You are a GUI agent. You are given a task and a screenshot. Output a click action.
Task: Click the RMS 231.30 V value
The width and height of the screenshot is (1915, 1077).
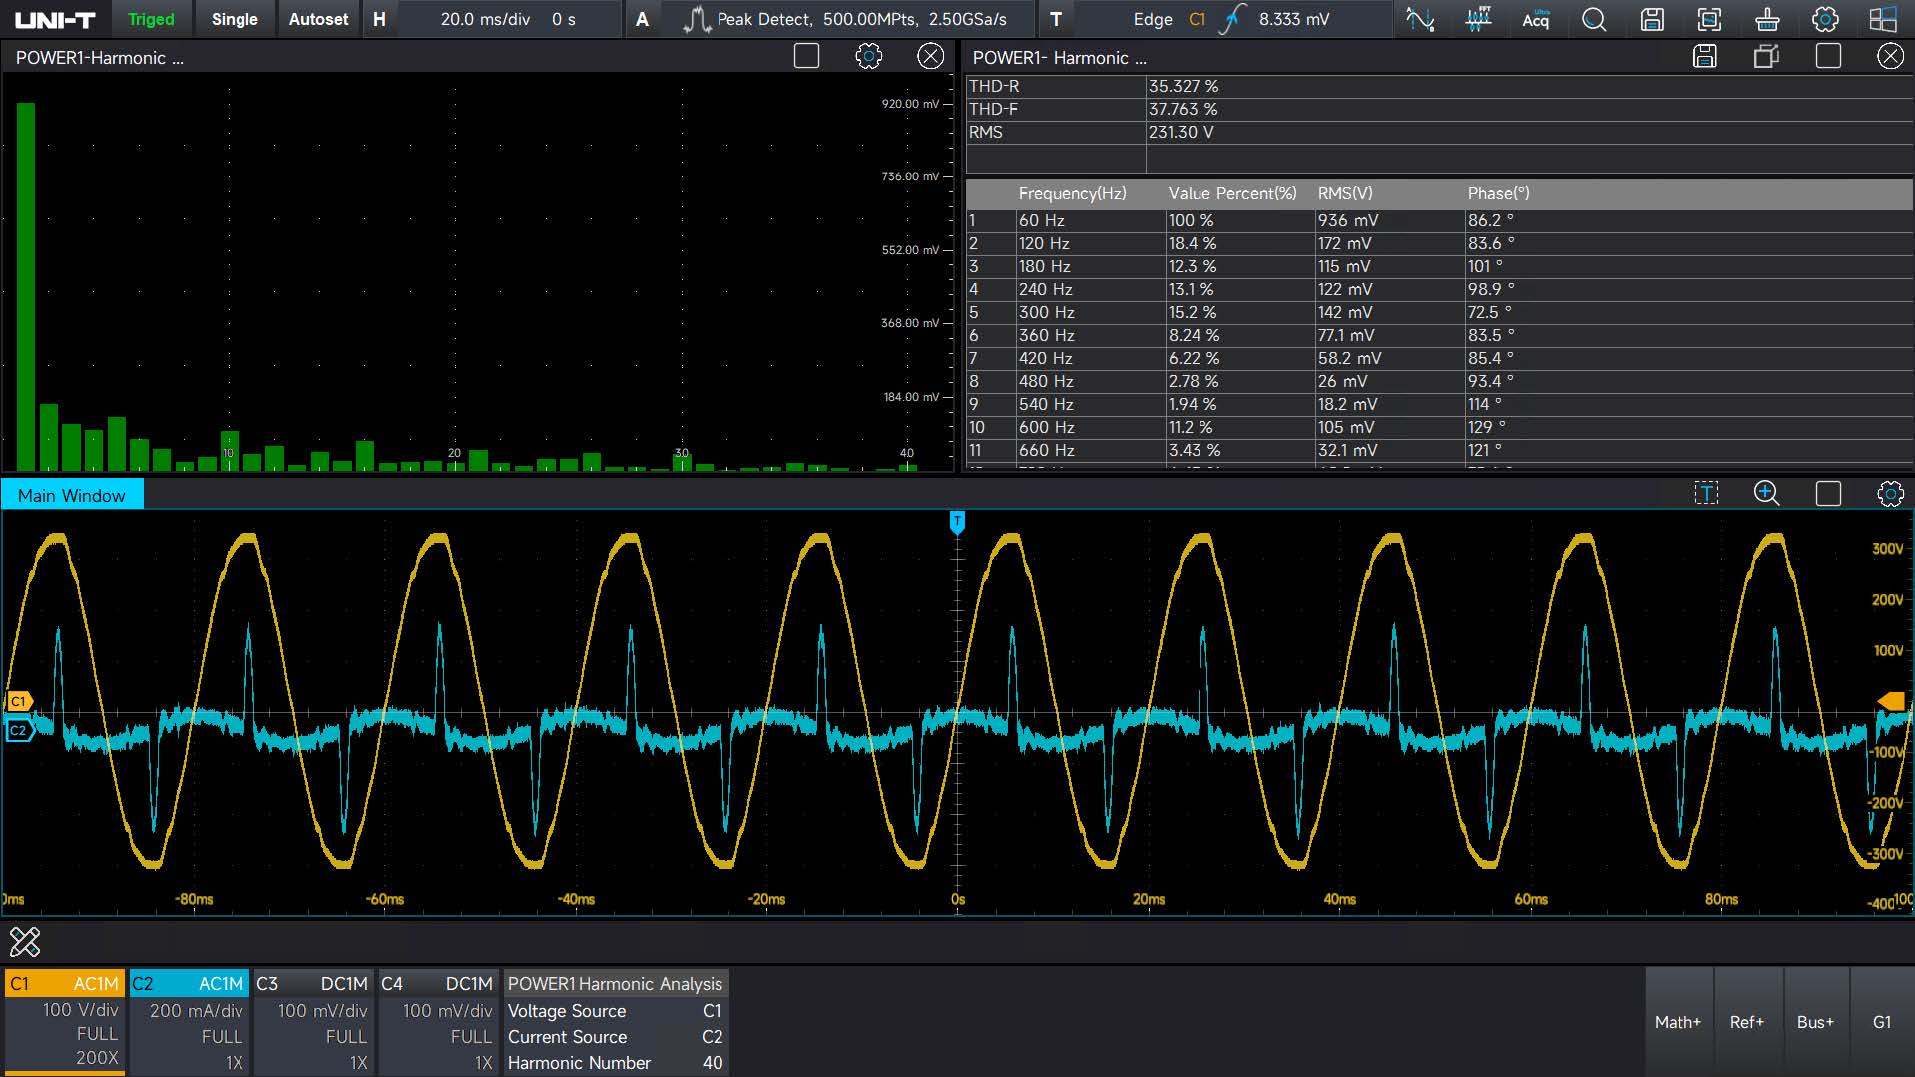1181,132
